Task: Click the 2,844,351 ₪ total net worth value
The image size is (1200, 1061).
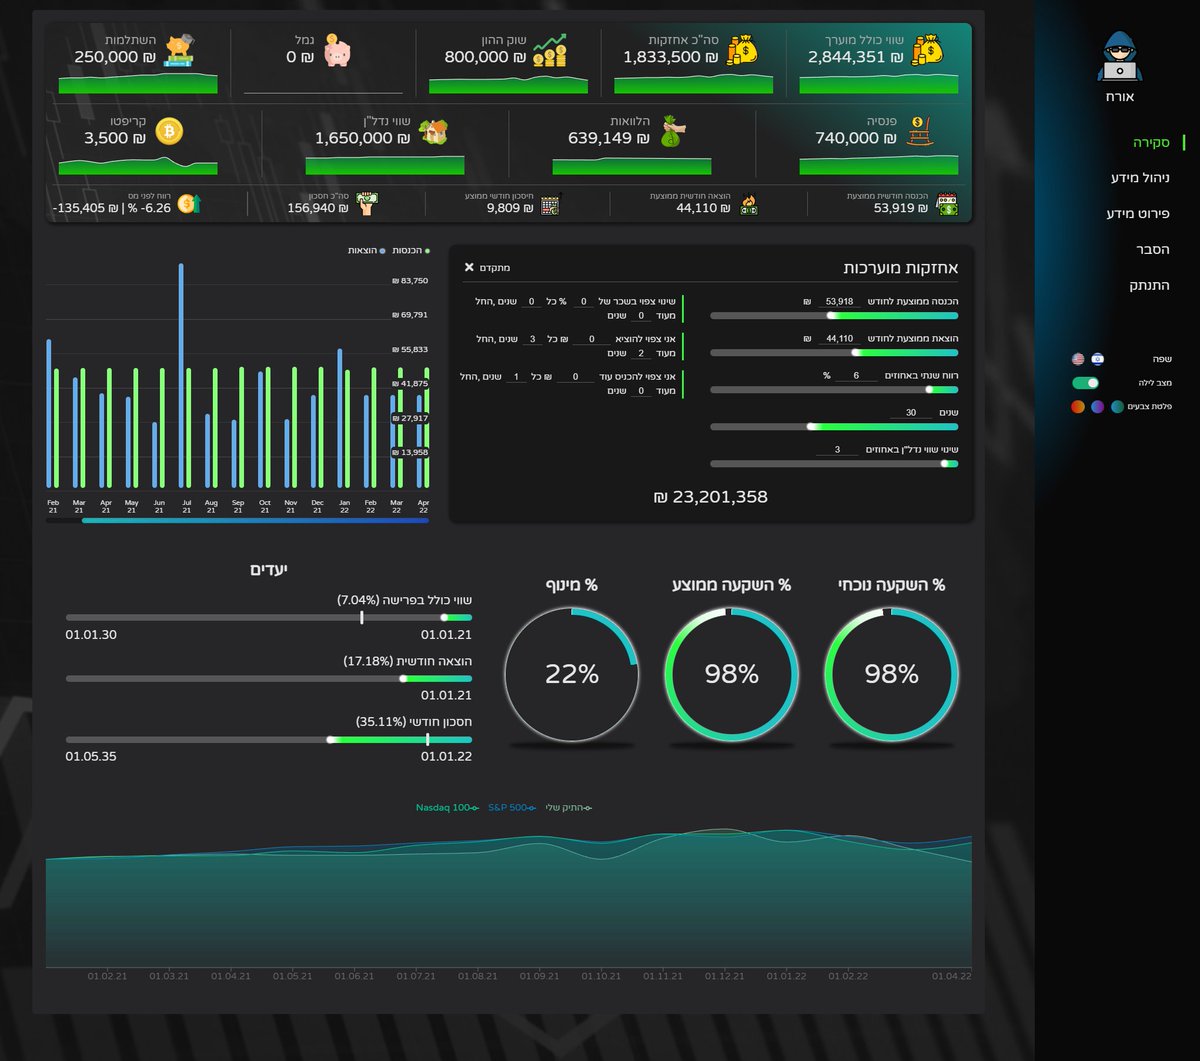Action: pyautogui.click(x=856, y=57)
